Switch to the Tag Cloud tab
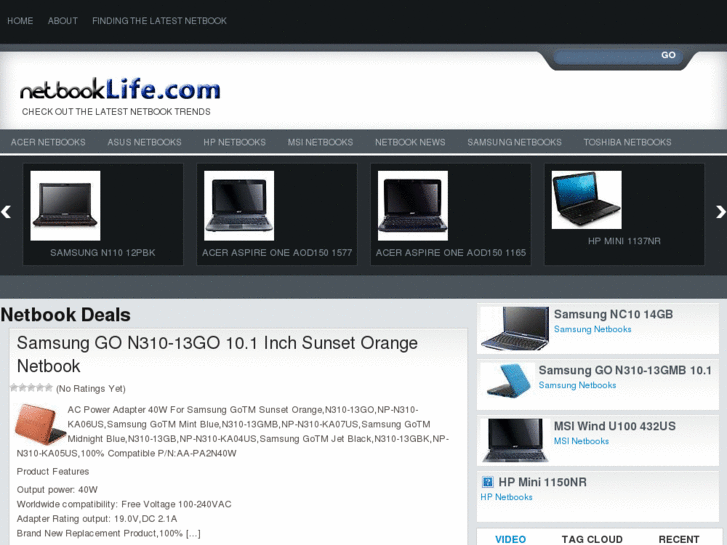Viewport: 727px width, 545px height. (592, 539)
